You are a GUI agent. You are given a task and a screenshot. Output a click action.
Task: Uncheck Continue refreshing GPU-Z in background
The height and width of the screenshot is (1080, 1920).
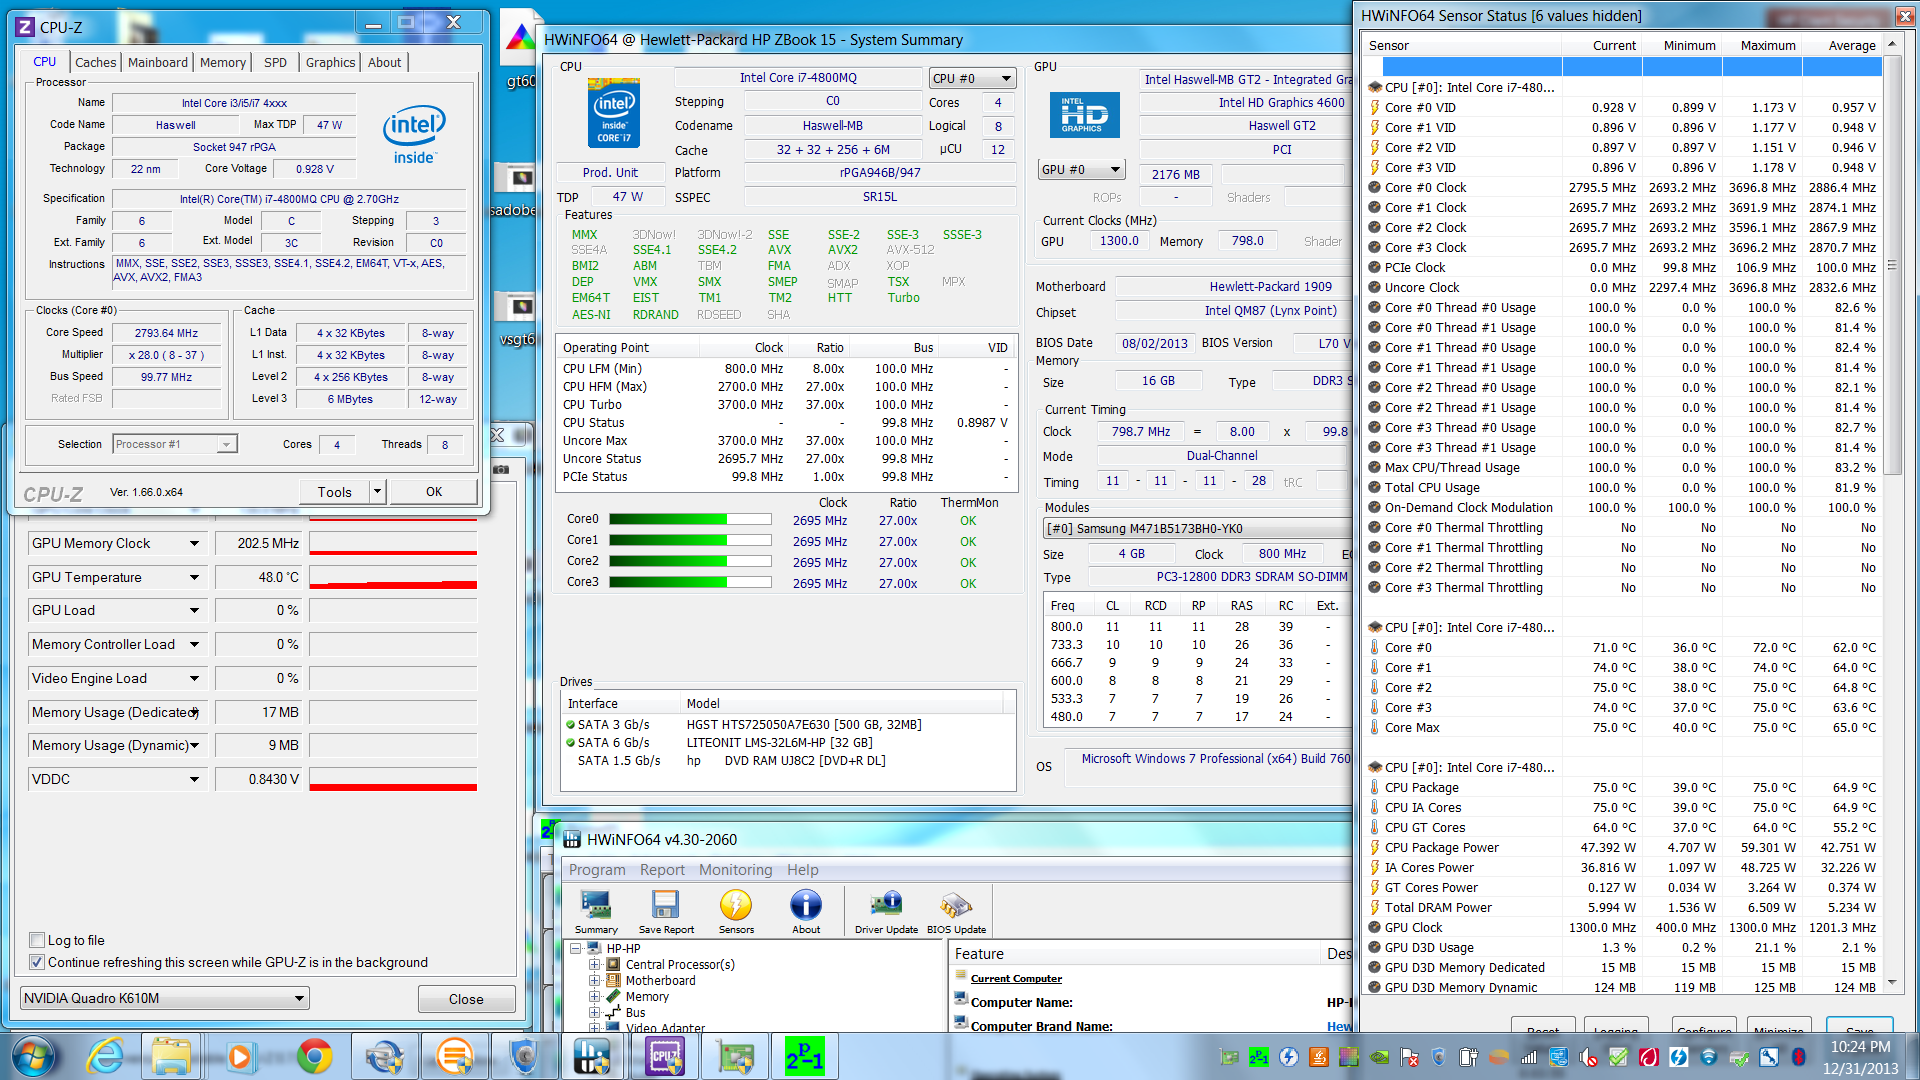37,962
